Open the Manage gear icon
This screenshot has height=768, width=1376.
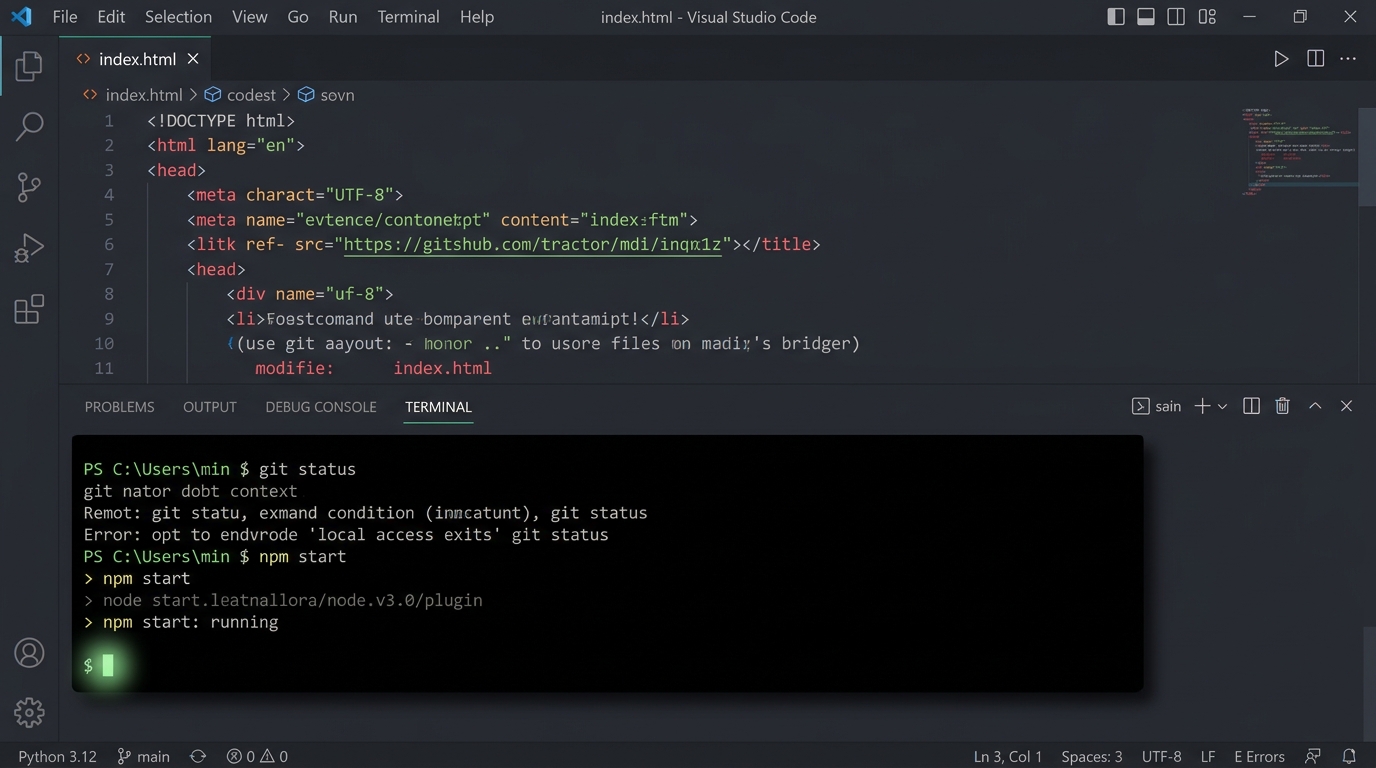(29, 712)
